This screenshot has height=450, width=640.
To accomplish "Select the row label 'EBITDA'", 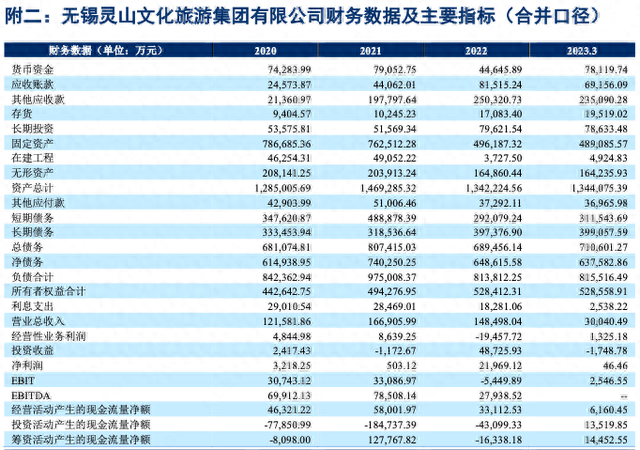I will tap(31, 396).
